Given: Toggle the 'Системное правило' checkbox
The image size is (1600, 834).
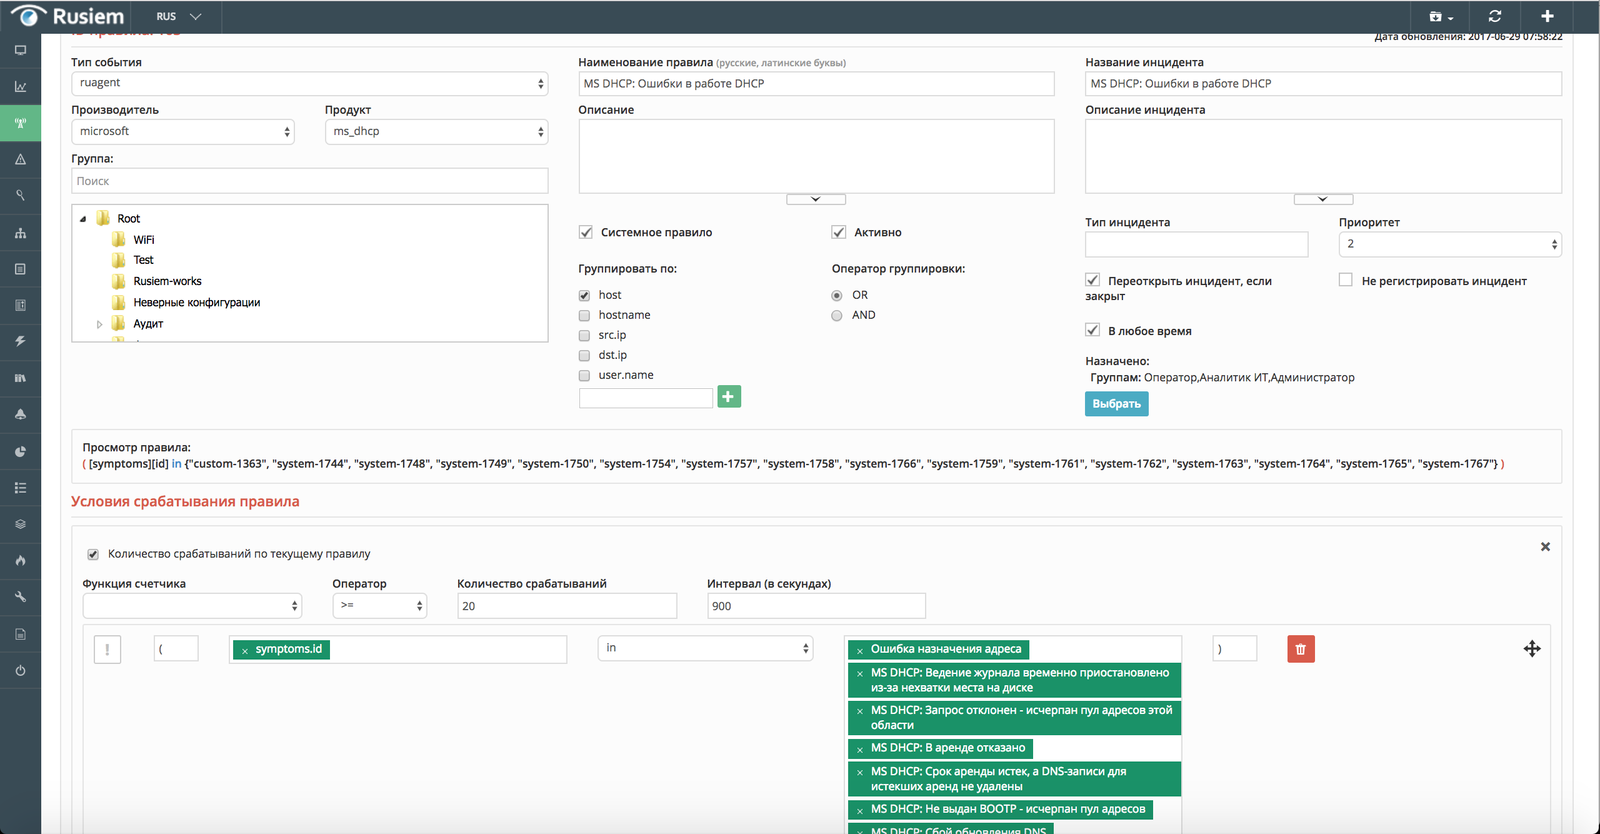Looking at the screenshot, I should tap(586, 232).
